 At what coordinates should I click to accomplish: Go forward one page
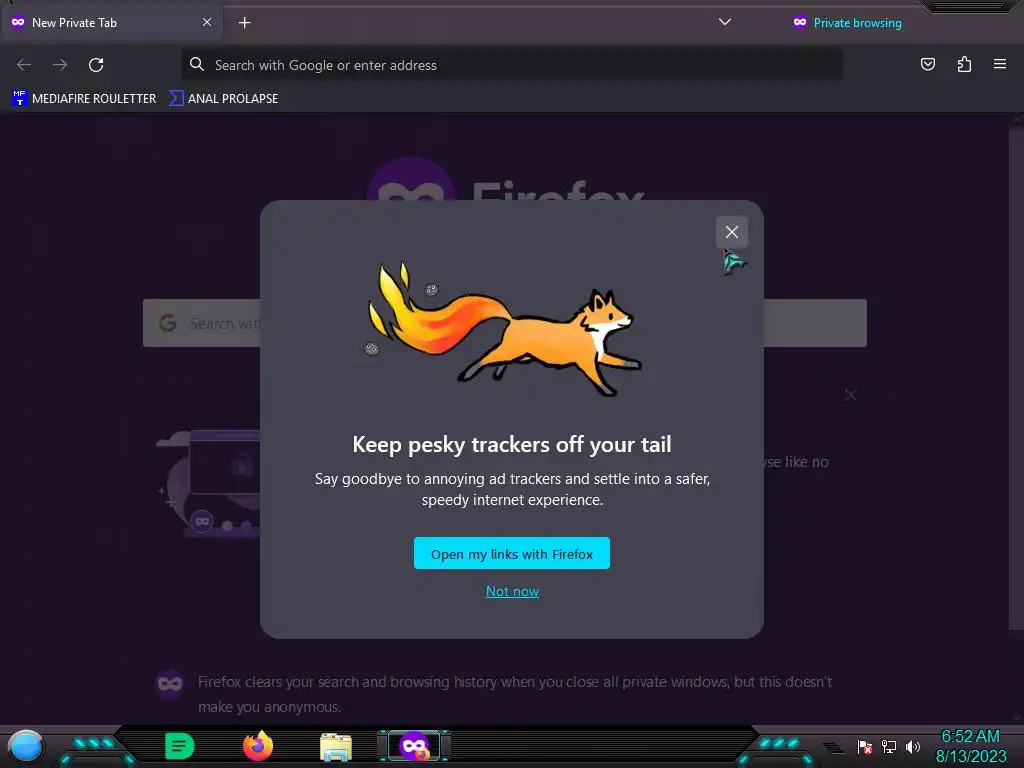pyautogui.click(x=60, y=65)
